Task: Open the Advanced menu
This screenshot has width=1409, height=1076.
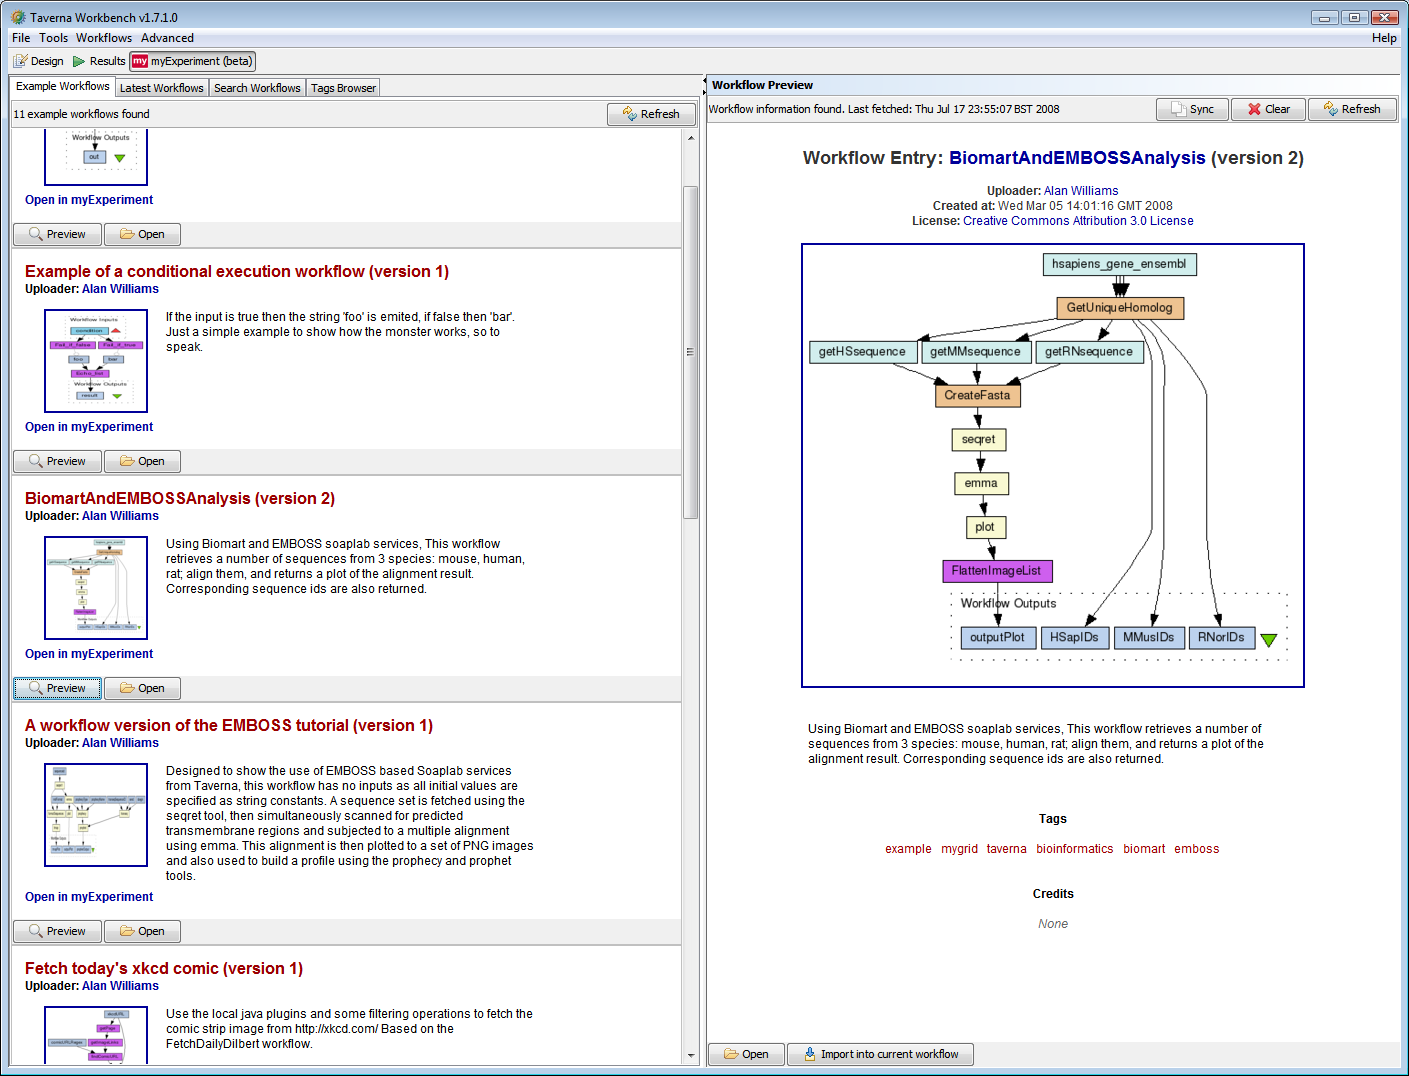Action: pos(167,38)
